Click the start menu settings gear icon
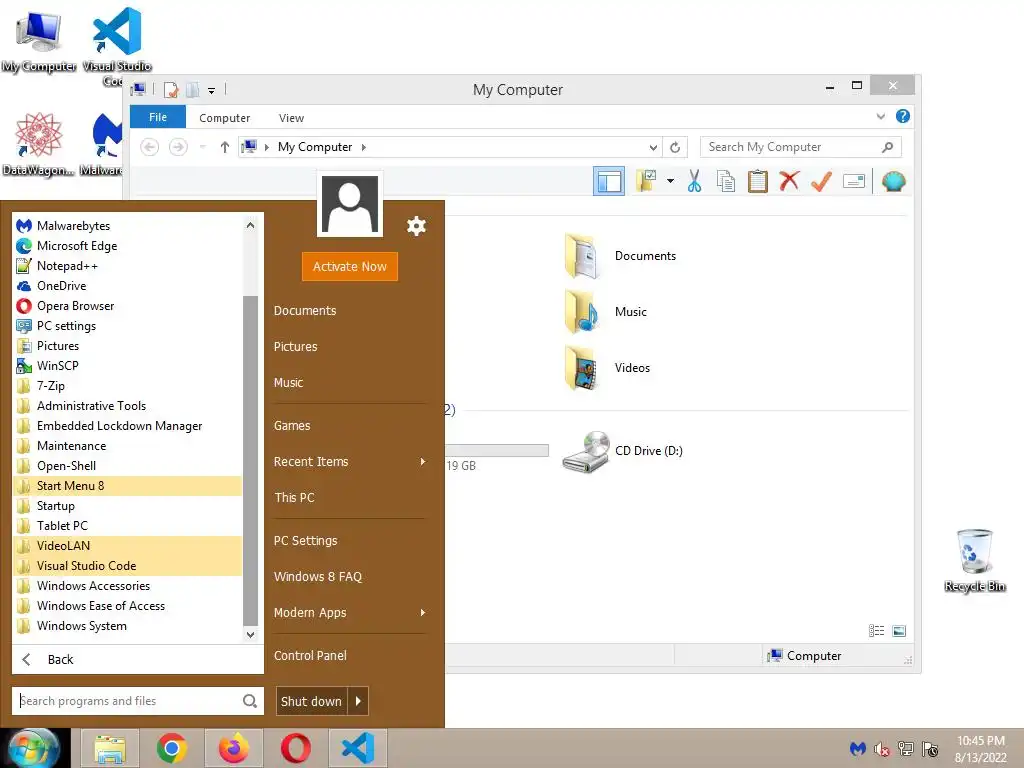Viewport: 1024px width, 768px height. coord(416,226)
